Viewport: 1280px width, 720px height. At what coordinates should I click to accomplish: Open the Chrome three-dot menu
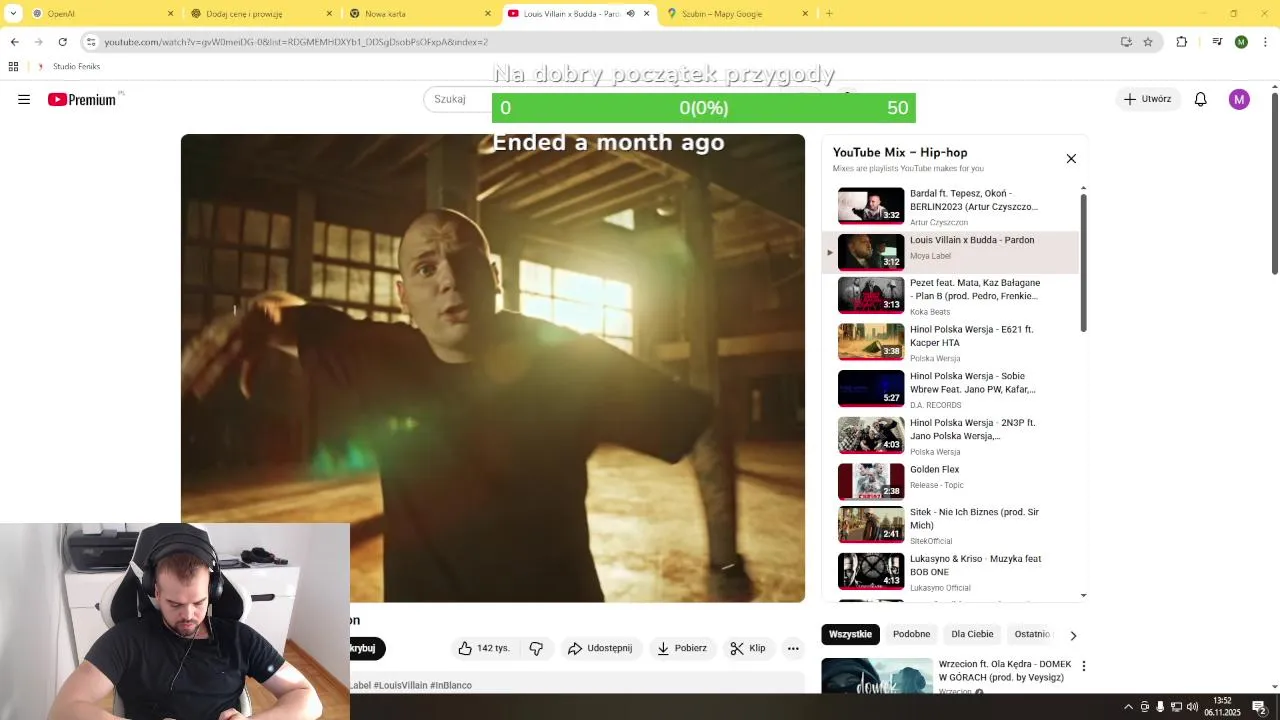tap(1266, 42)
